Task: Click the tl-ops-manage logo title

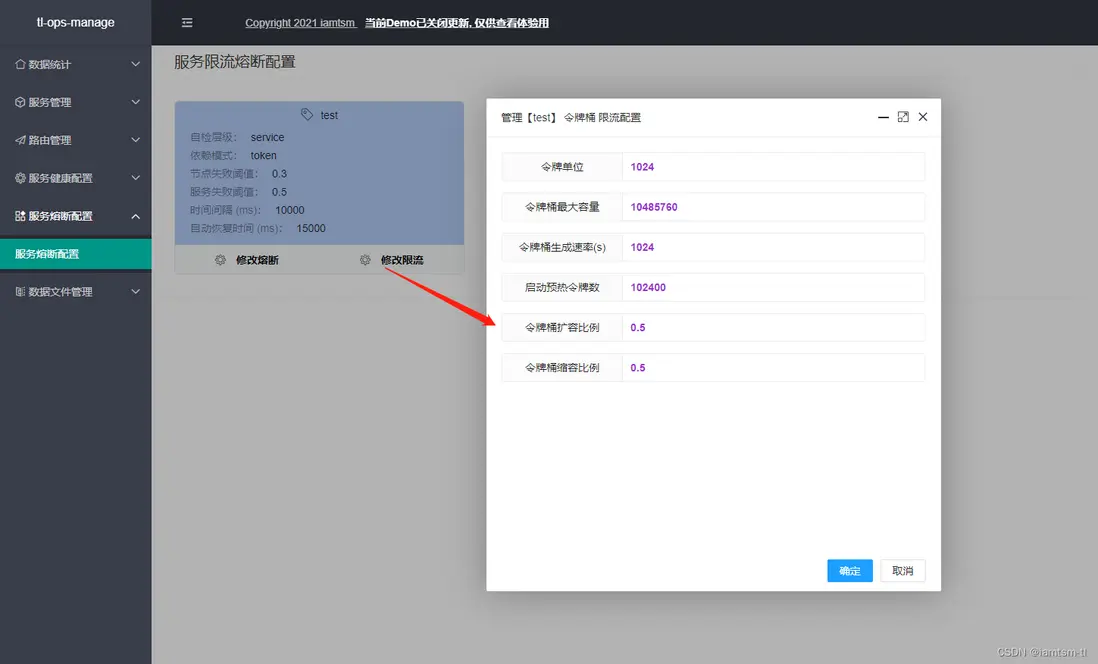Action: (76, 22)
